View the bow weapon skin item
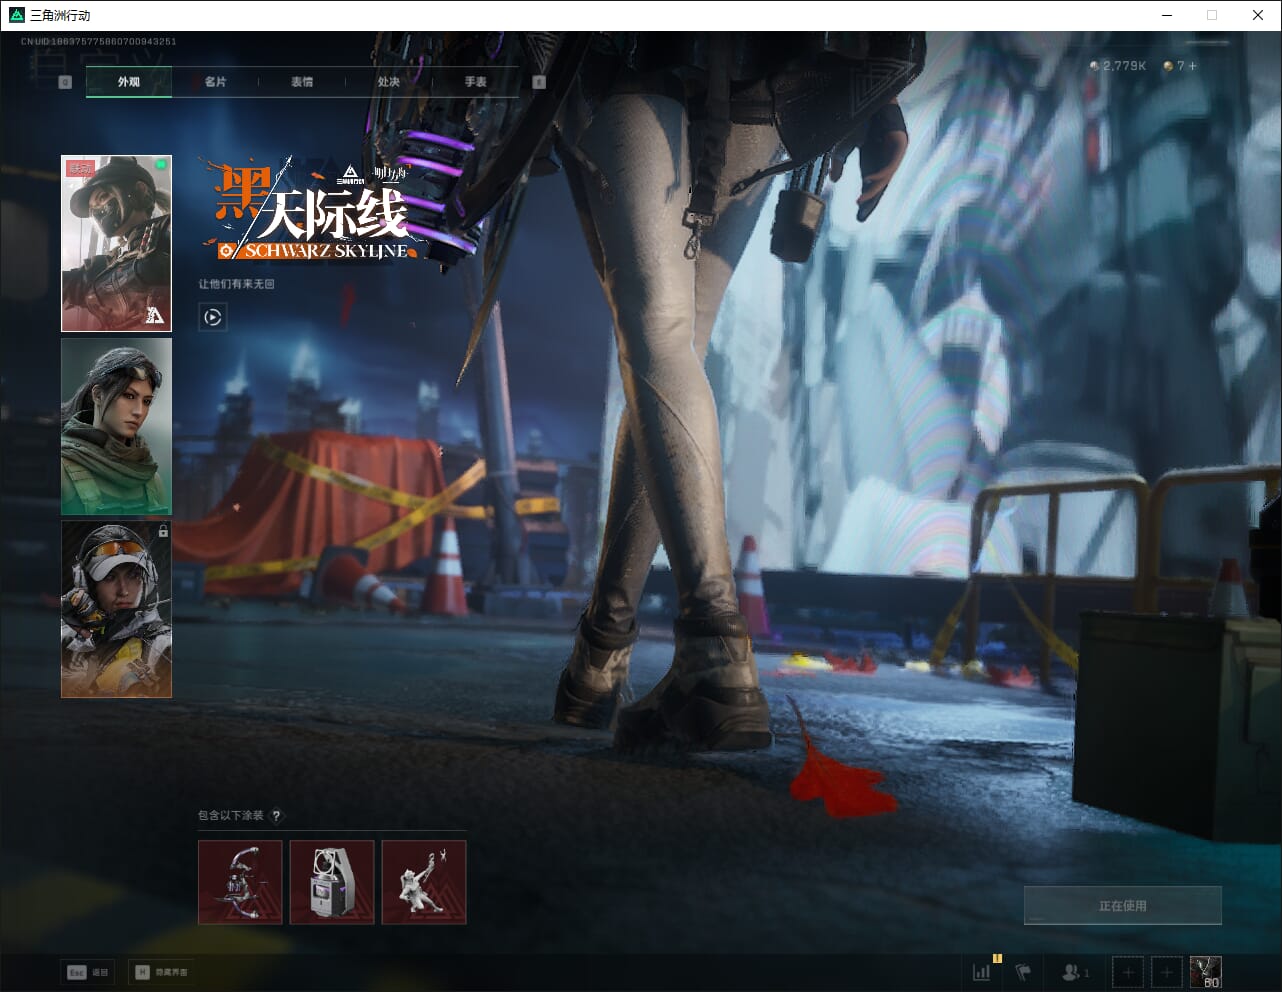The width and height of the screenshot is (1282, 992). coord(240,882)
